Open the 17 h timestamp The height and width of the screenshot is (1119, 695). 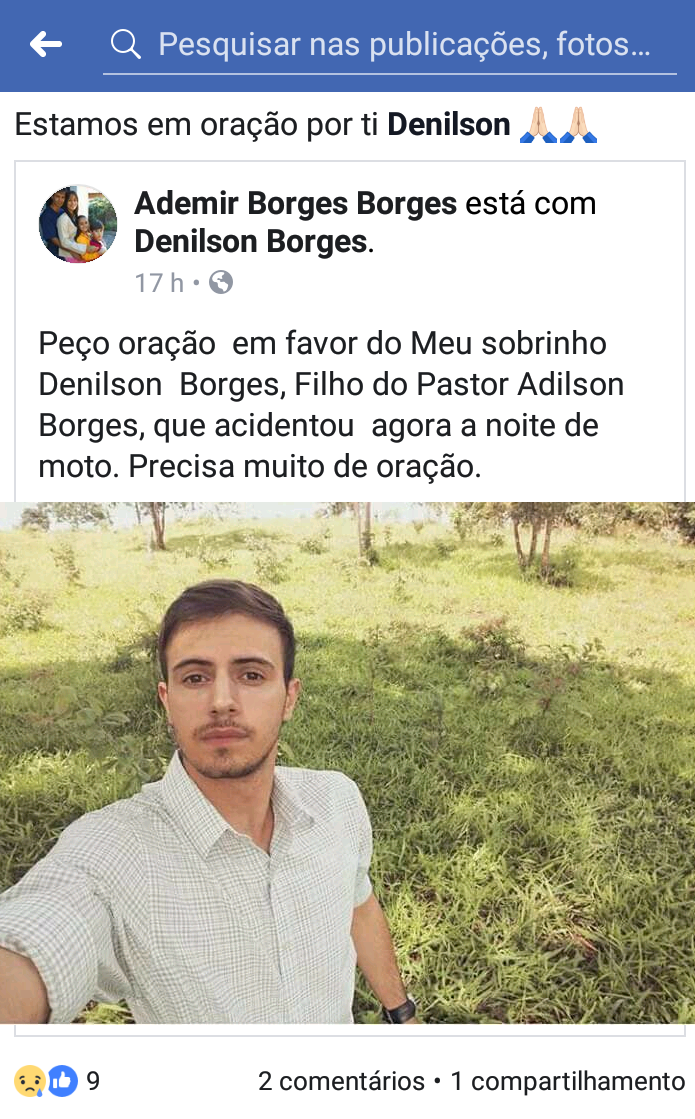(x=159, y=283)
